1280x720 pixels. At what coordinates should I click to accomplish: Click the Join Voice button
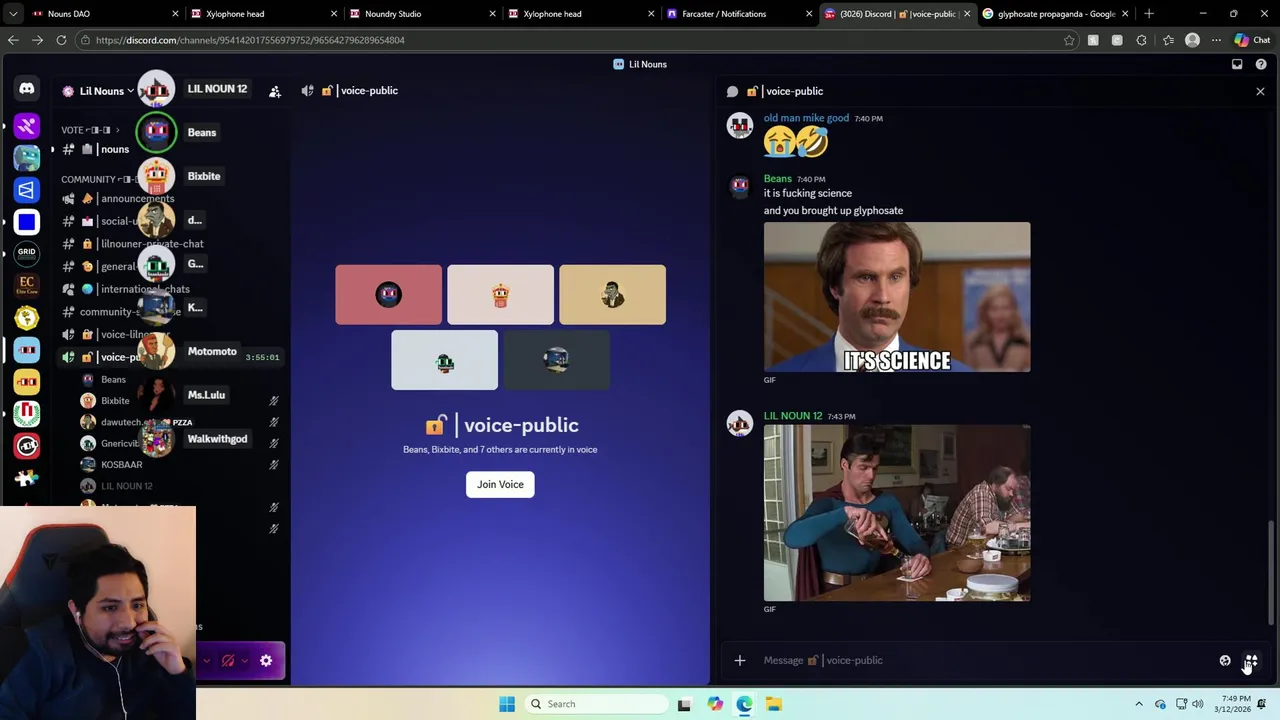(x=500, y=484)
